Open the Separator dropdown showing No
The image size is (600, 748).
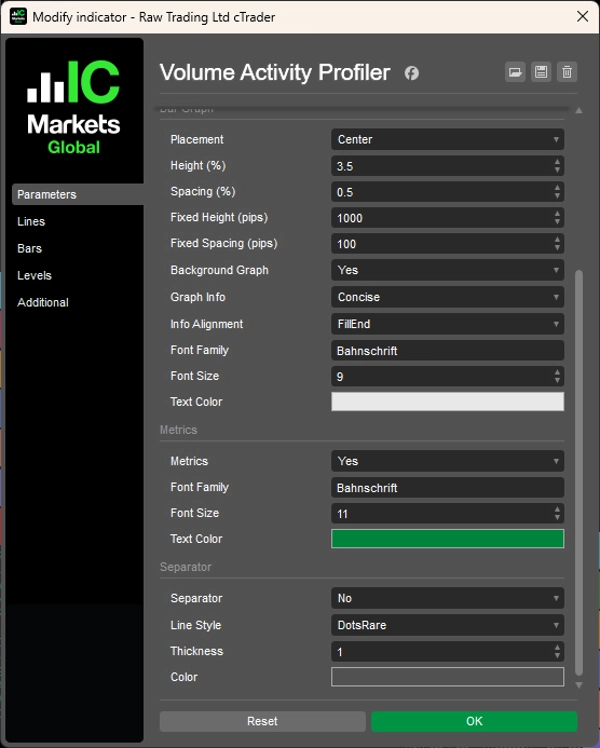(447, 598)
